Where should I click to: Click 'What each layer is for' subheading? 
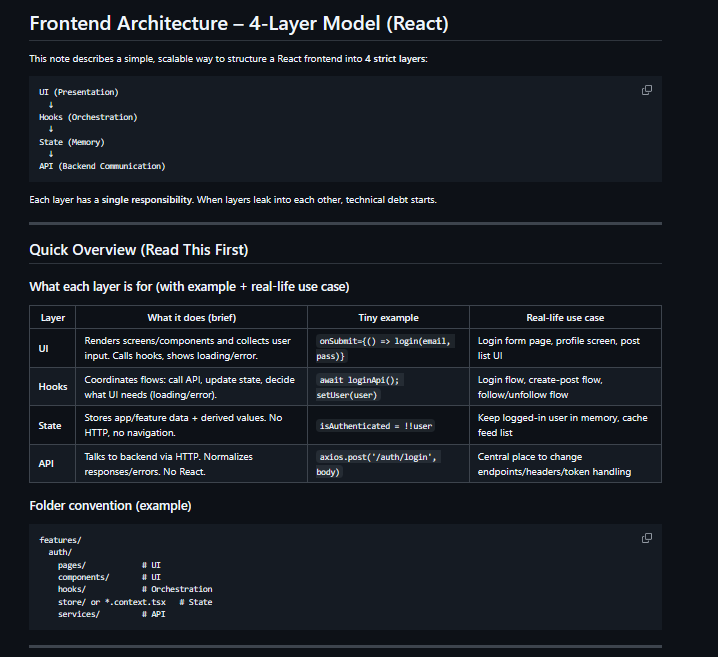[189, 287]
